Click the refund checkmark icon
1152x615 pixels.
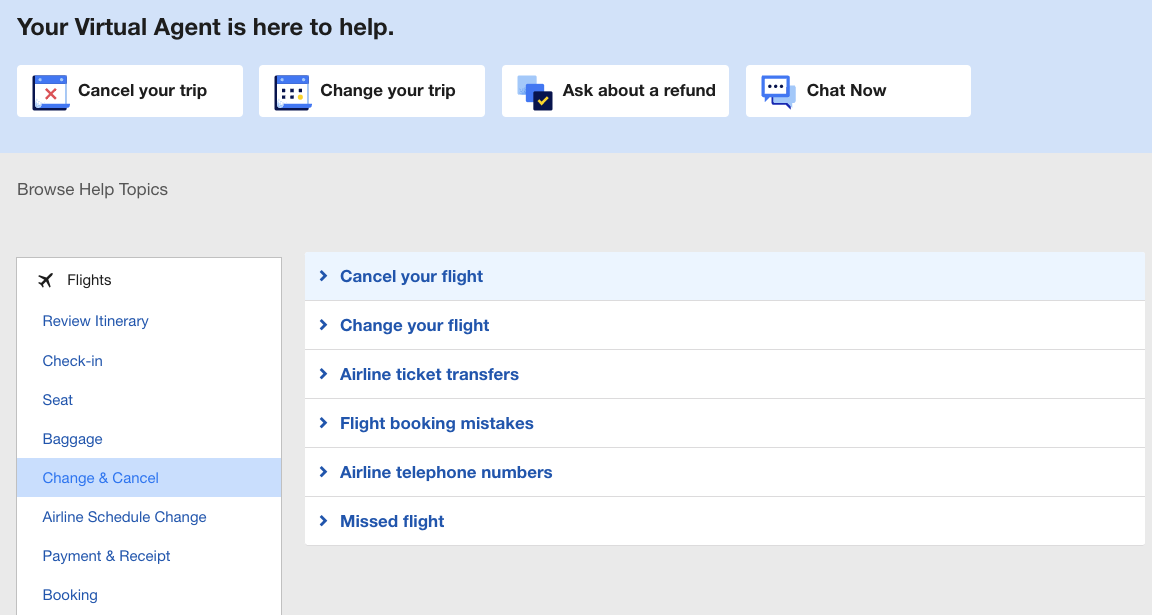[x=535, y=91]
